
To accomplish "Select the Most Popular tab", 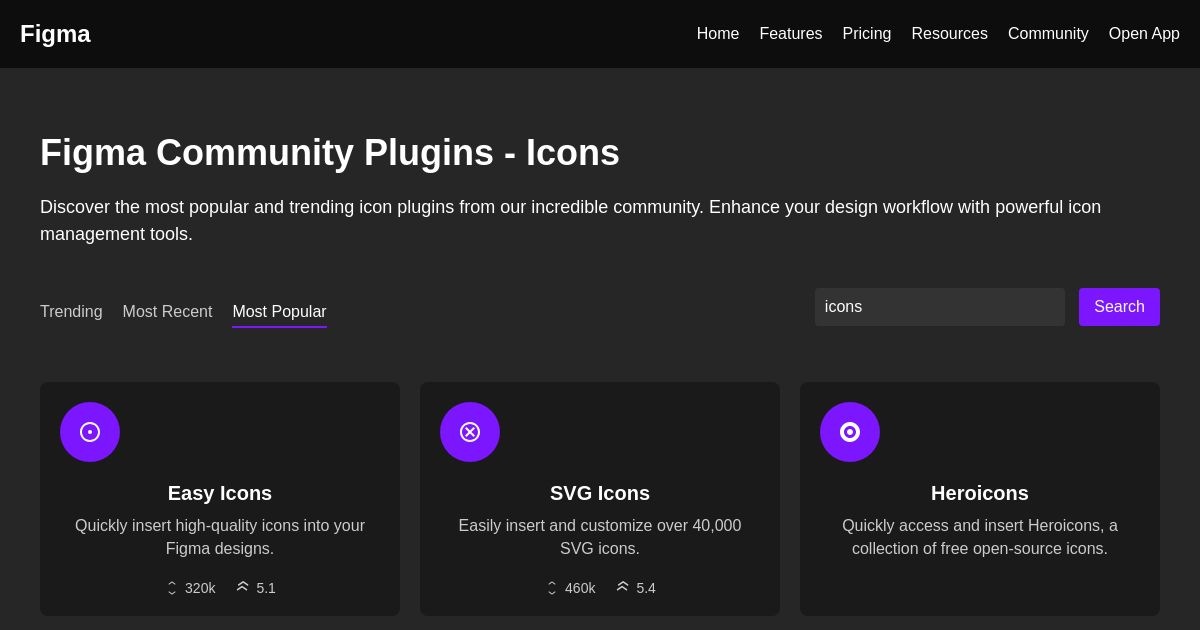I will (x=279, y=312).
